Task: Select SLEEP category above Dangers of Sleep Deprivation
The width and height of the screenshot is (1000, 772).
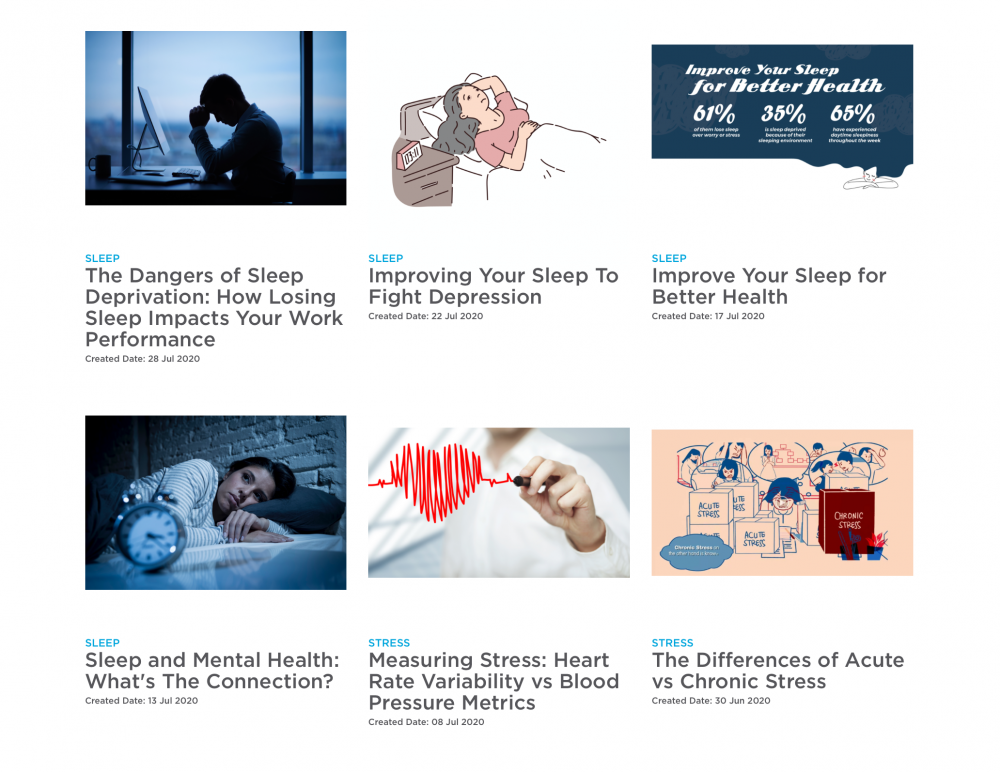Action: coord(102,258)
